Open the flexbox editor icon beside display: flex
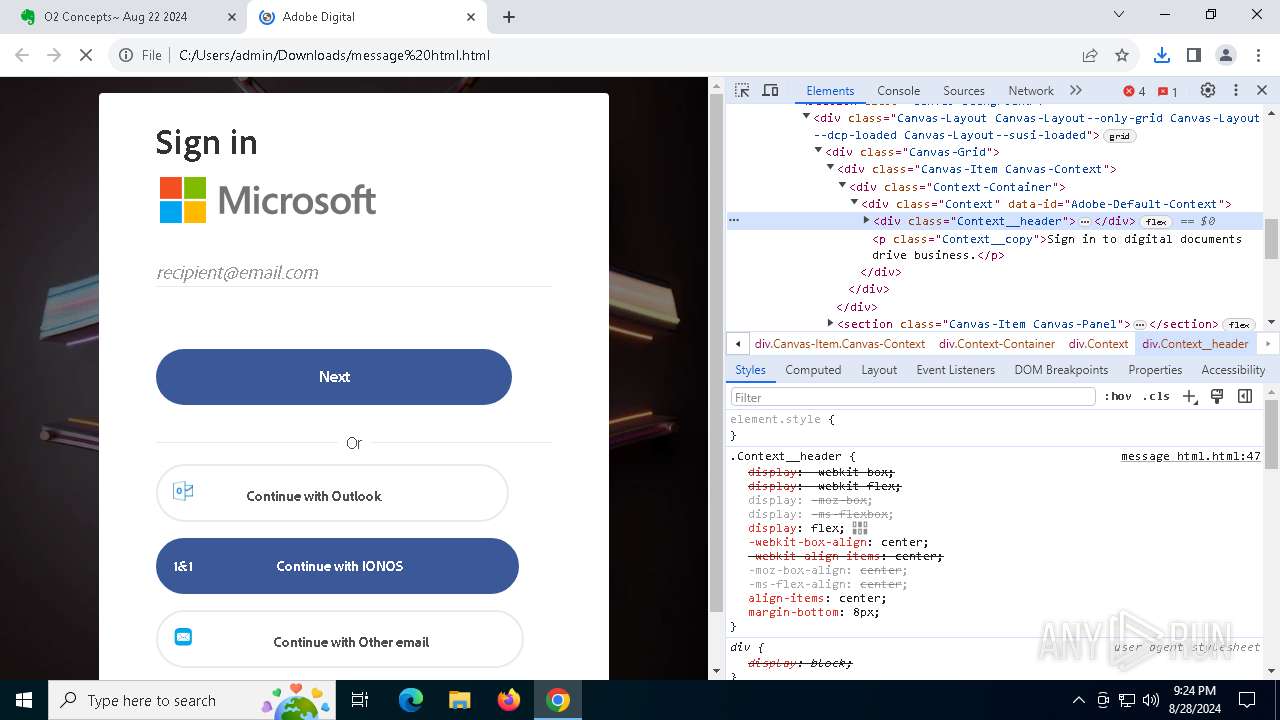The height and width of the screenshot is (720, 1280). point(860,528)
